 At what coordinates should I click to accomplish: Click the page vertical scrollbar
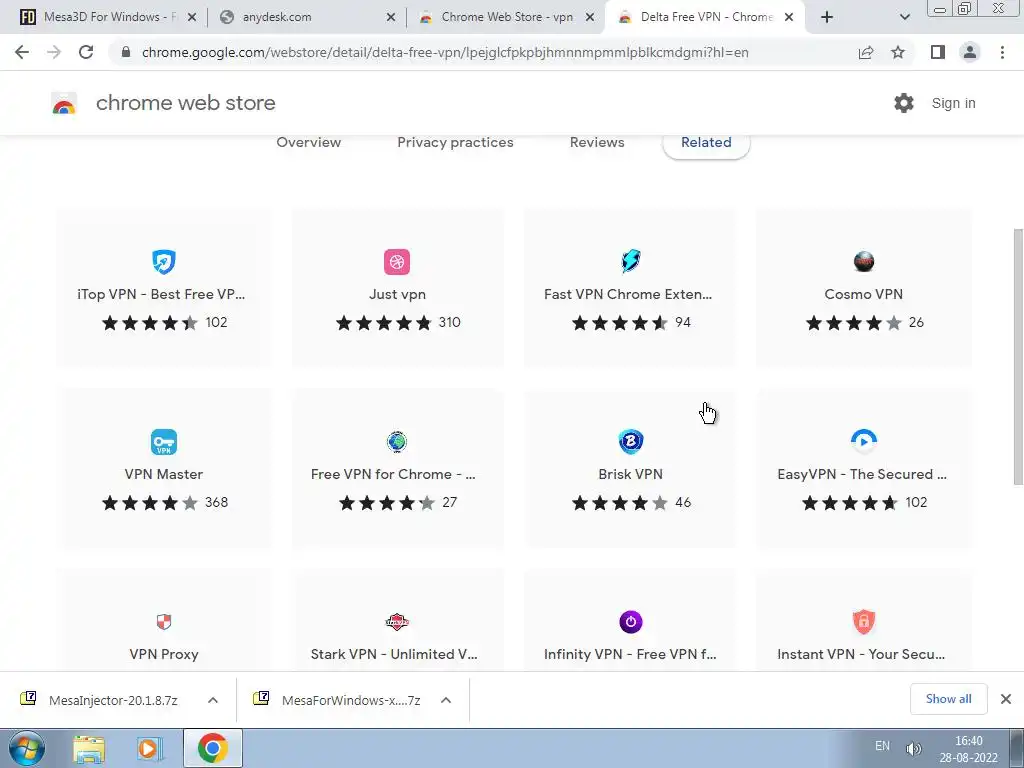point(1017,357)
